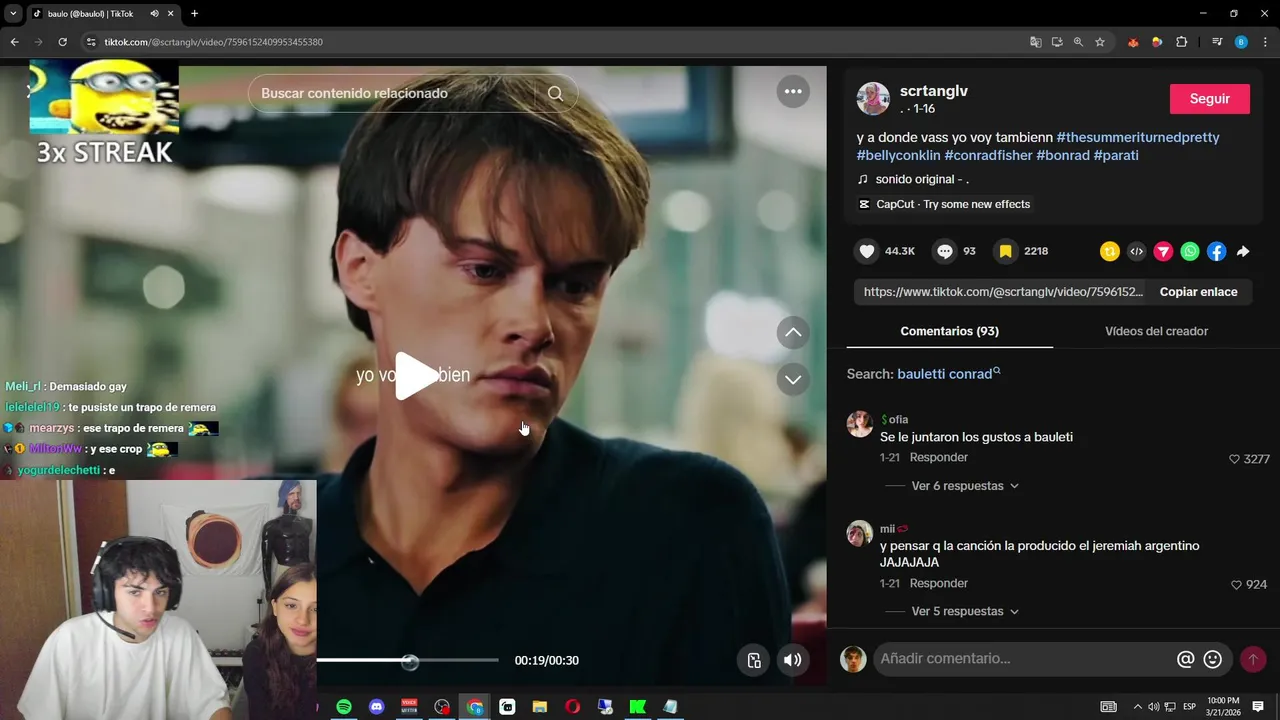Open Opera browser from the taskbar
The image size is (1280, 720).
coord(572,707)
